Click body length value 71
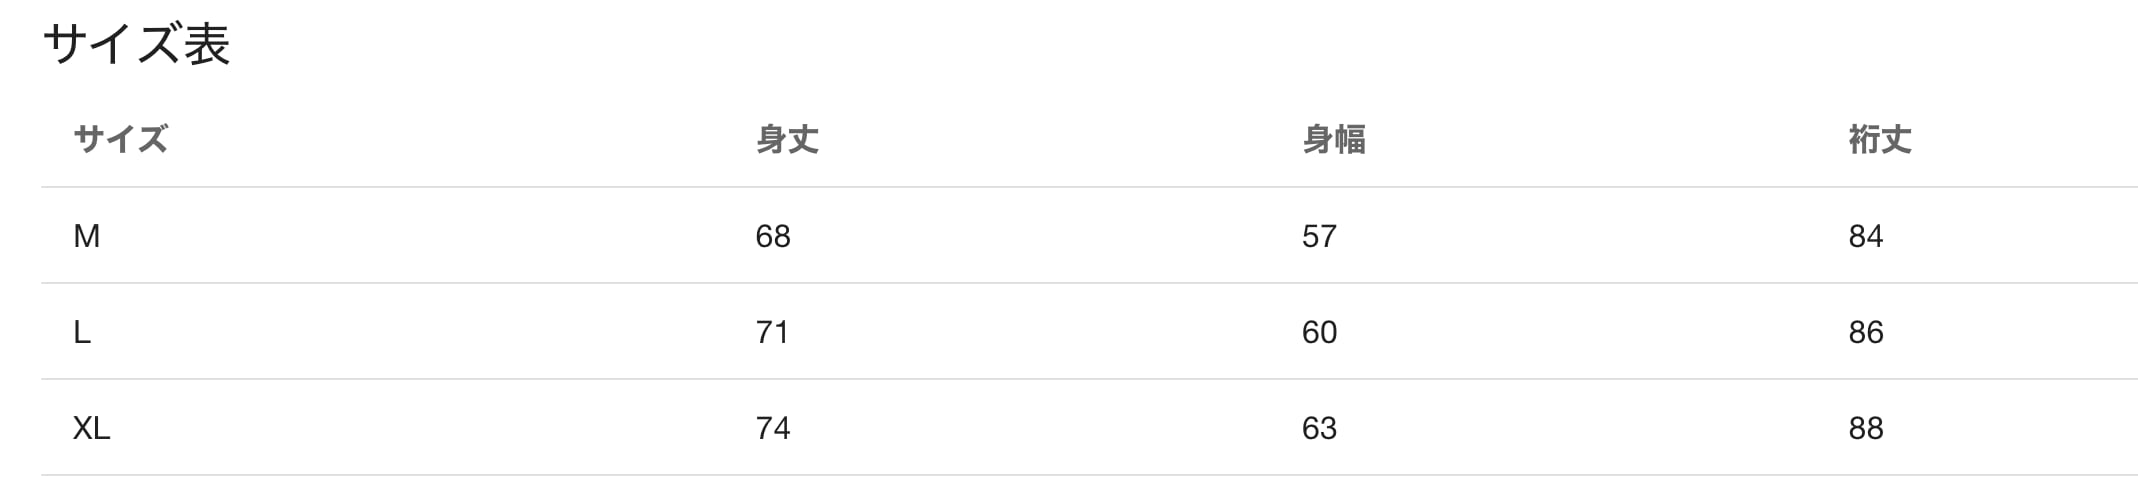The height and width of the screenshot is (484, 2138). point(773,332)
